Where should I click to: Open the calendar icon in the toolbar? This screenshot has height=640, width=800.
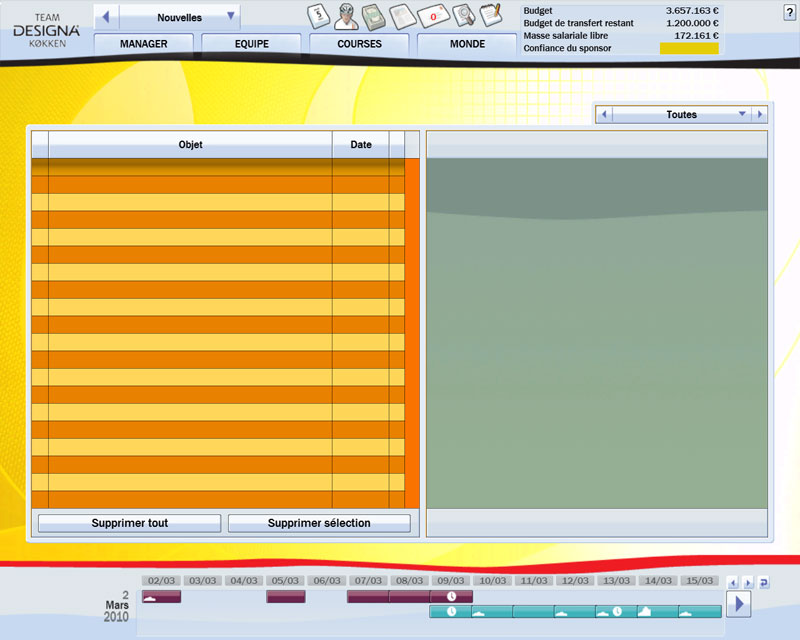click(318, 16)
